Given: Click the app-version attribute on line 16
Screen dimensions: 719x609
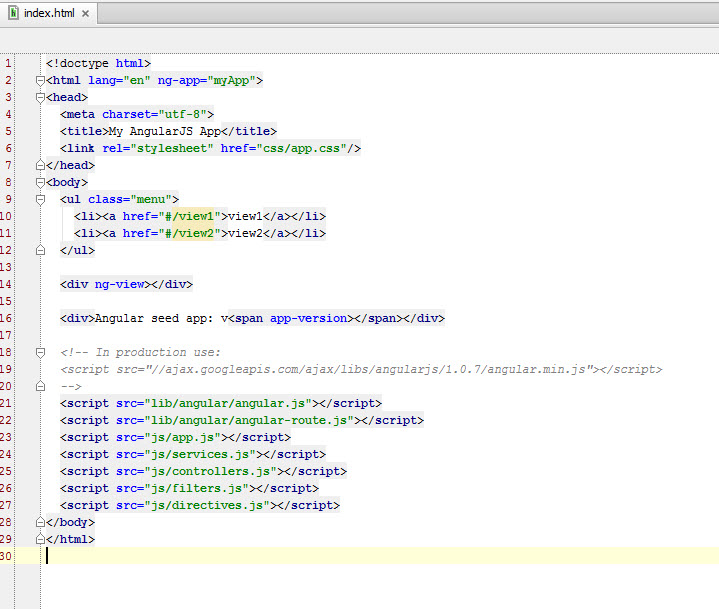Looking at the screenshot, I should pyautogui.click(x=308, y=318).
